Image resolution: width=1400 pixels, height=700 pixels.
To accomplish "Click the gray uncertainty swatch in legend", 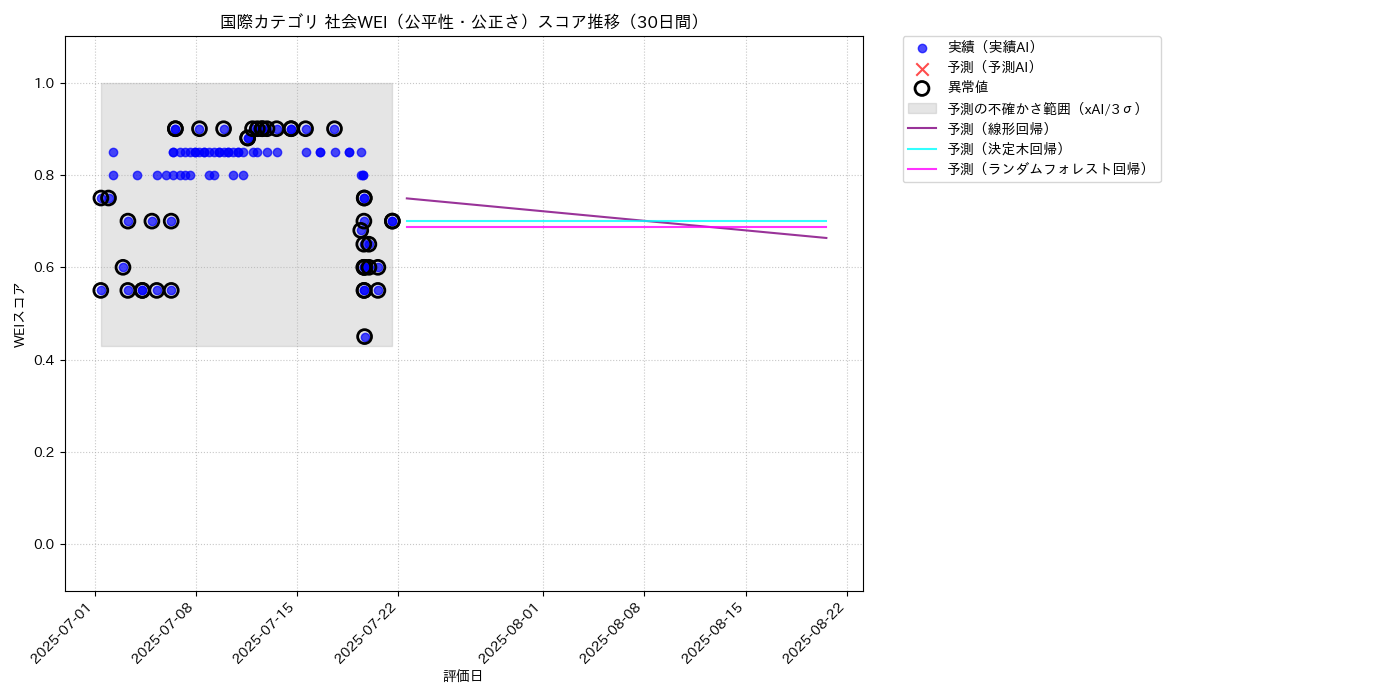I will [x=922, y=108].
